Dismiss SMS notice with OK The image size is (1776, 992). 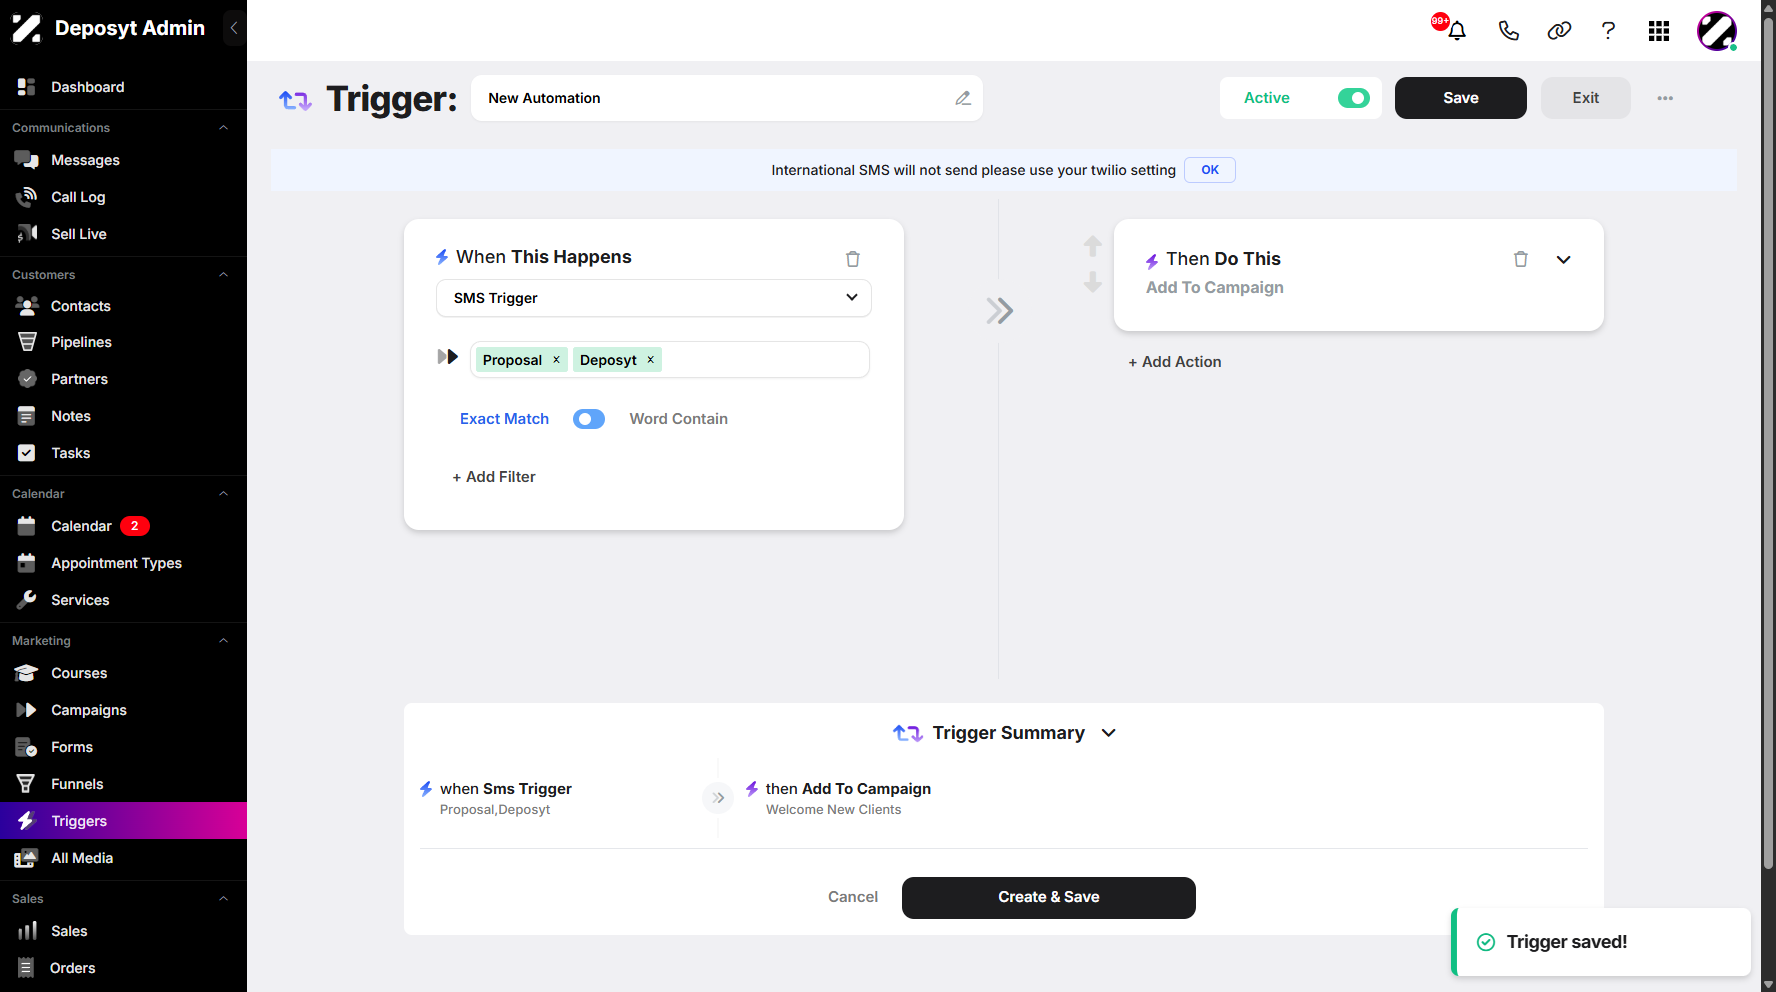point(1210,170)
